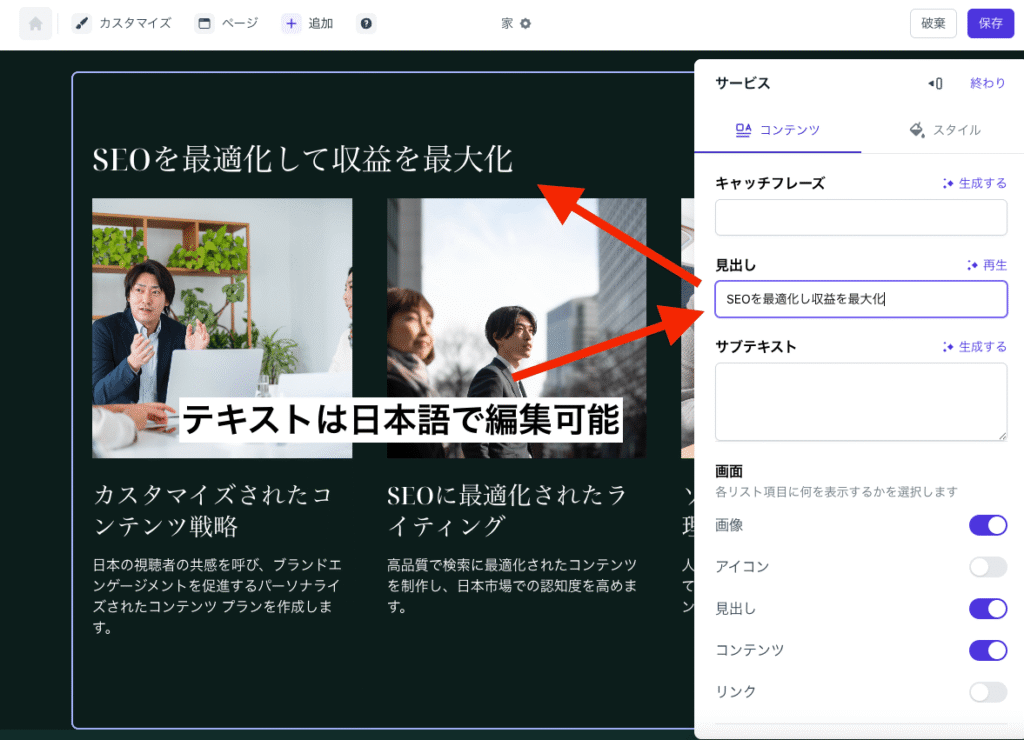This screenshot has height=740, width=1024.
Task: Open the help question mark icon
Action: pyautogui.click(x=366, y=24)
